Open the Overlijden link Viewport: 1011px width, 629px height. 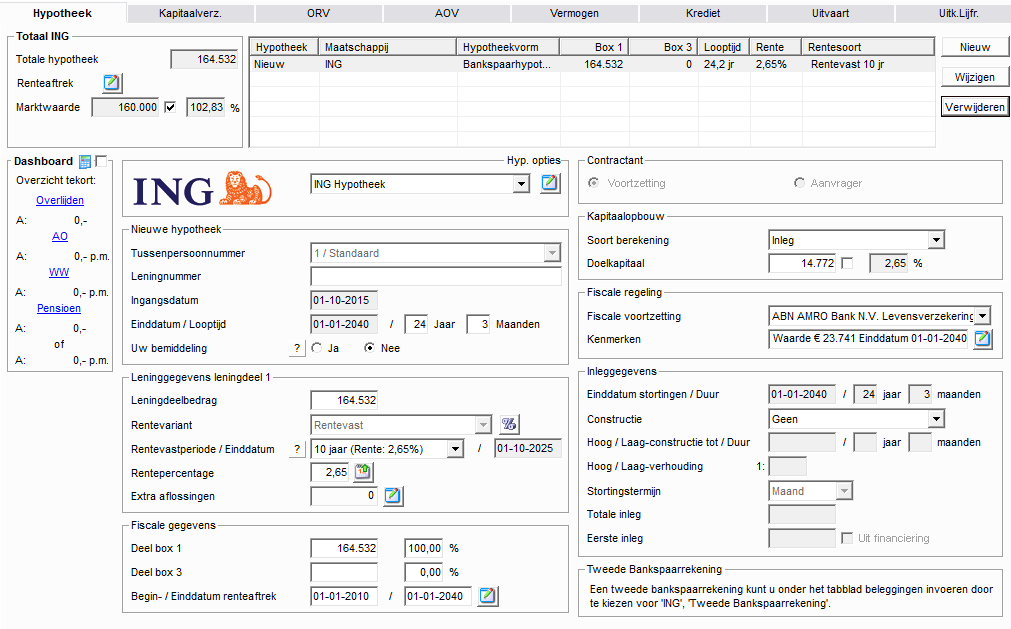pyautogui.click(x=60, y=200)
